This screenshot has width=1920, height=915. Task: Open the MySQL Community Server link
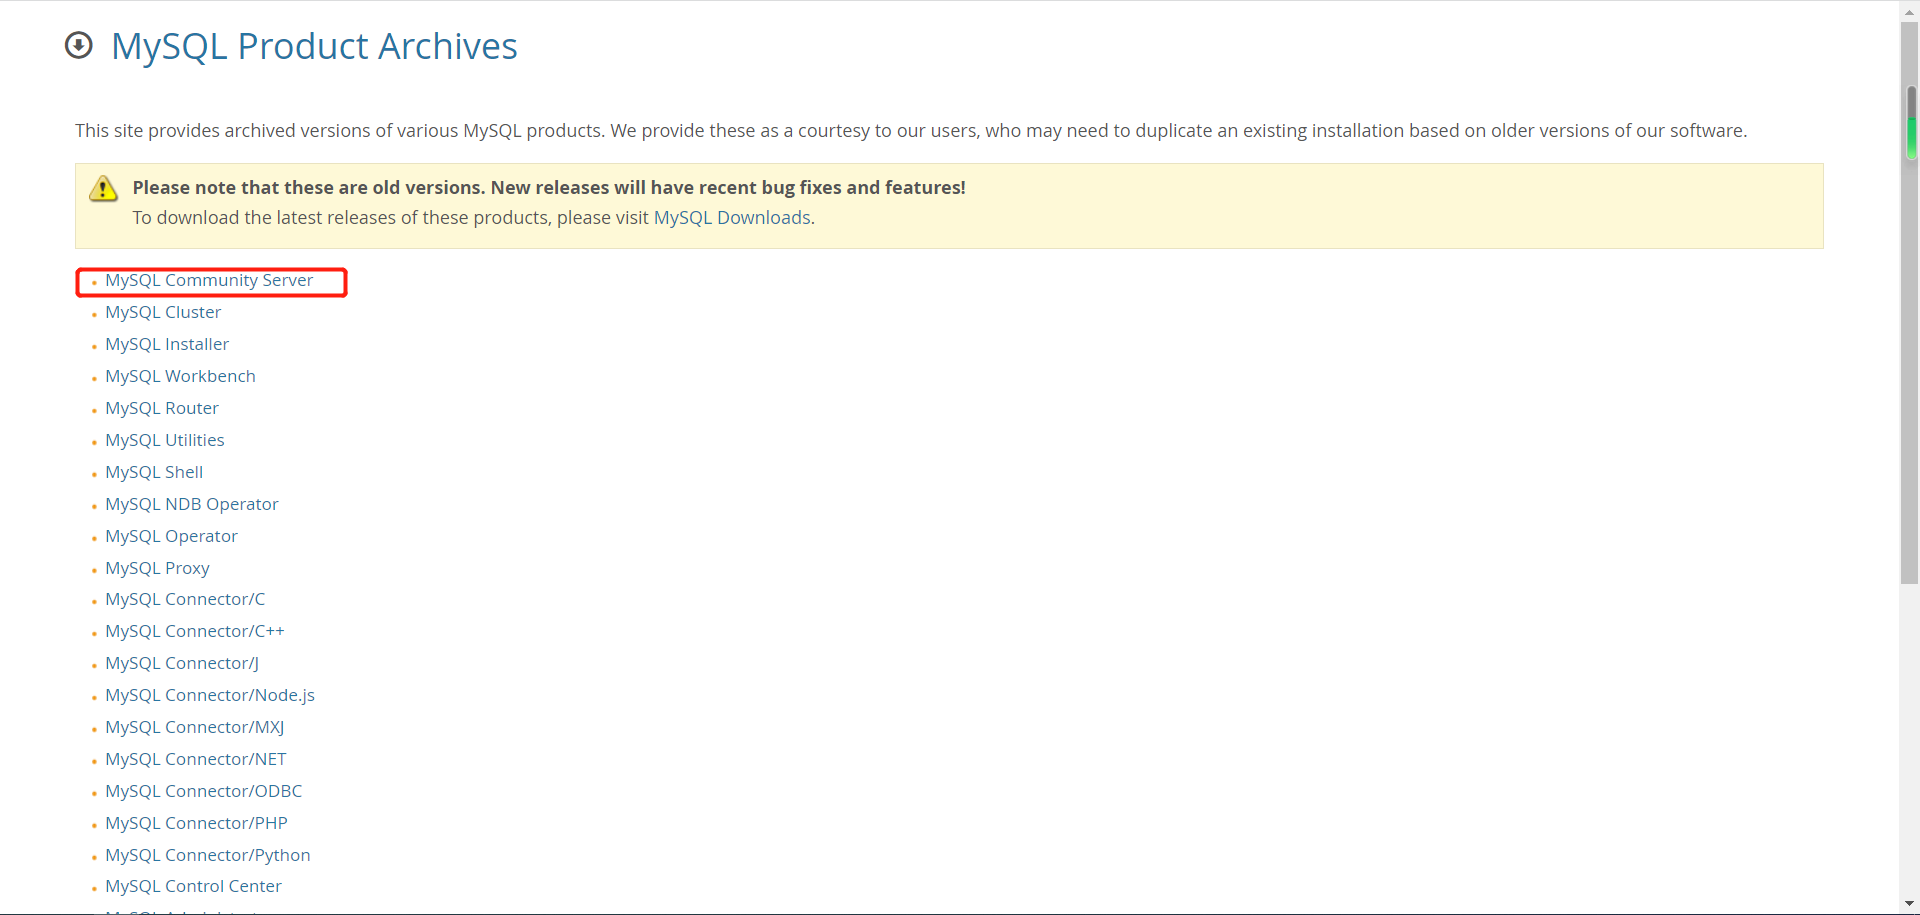209,281
